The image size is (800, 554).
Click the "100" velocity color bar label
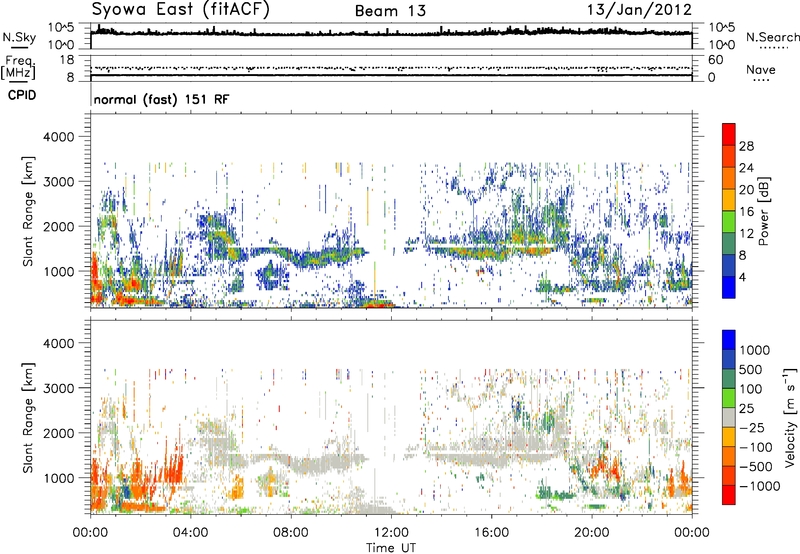click(751, 389)
